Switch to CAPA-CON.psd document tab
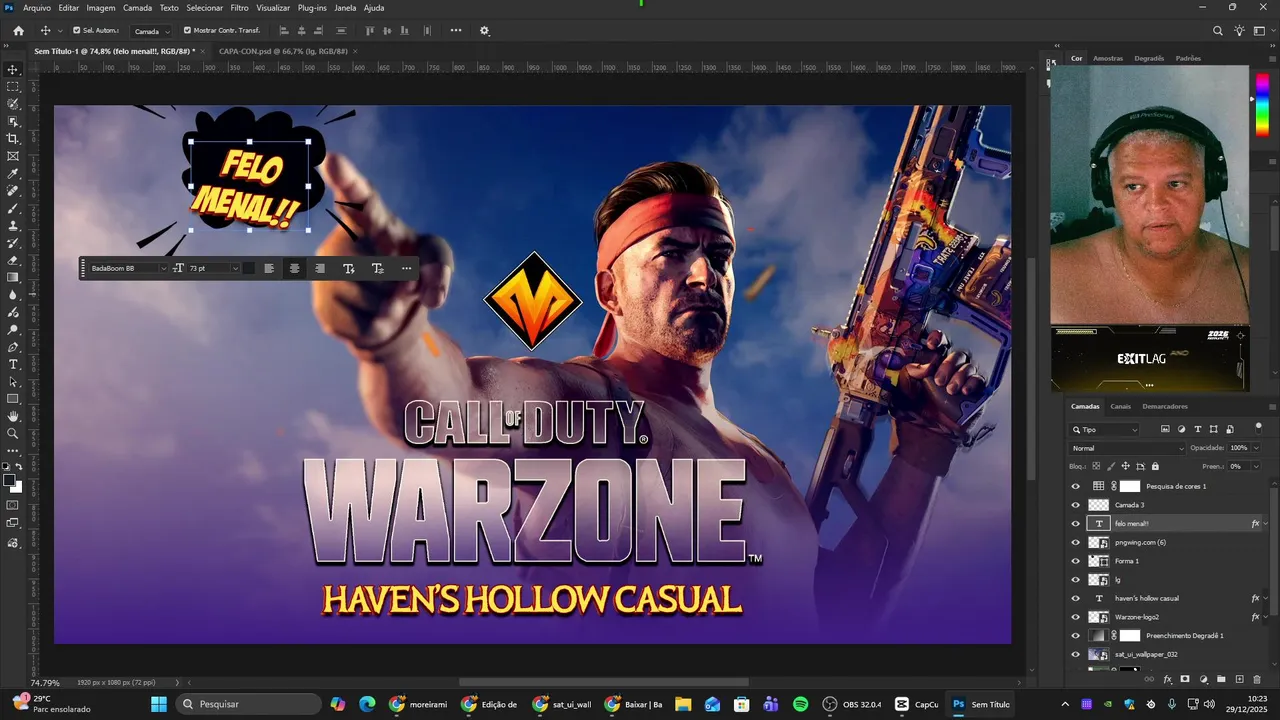The width and height of the screenshot is (1280, 720). pyautogui.click(x=283, y=50)
